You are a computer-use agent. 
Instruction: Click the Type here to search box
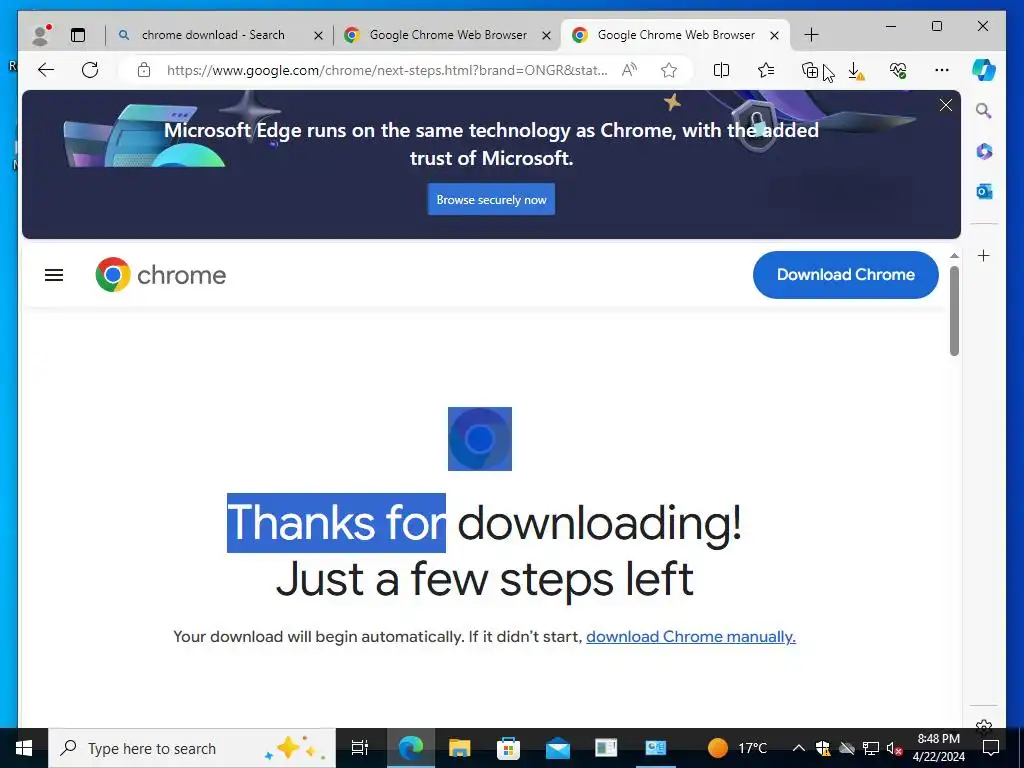[x=192, y=748]
